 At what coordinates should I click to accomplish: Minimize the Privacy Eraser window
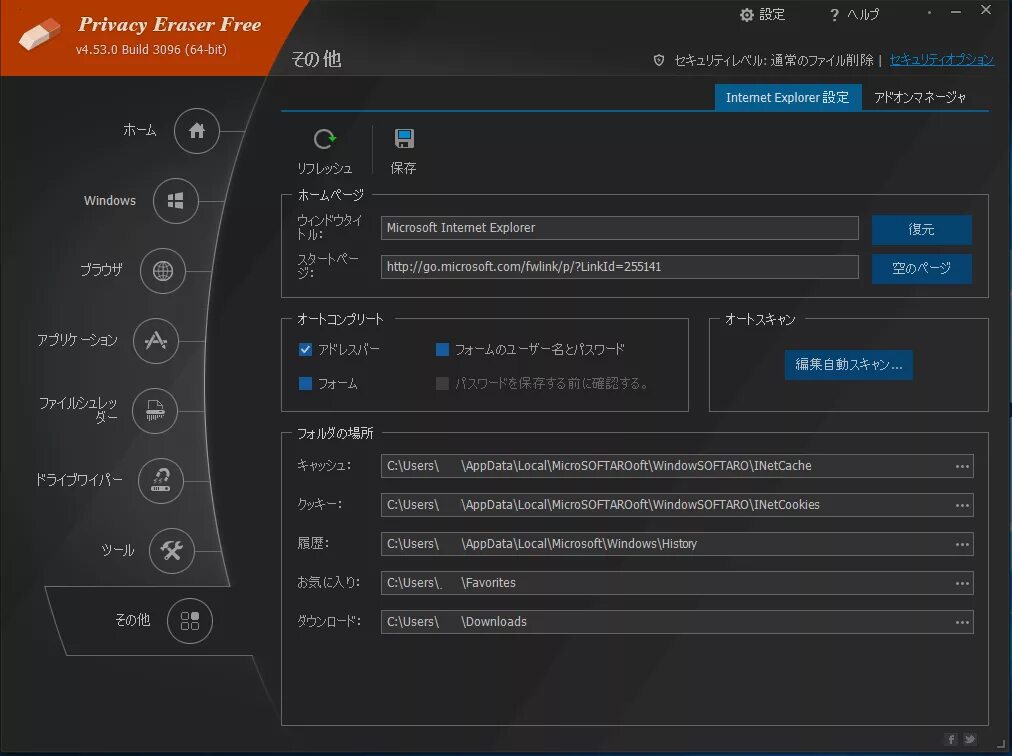[x=956, y=12]
